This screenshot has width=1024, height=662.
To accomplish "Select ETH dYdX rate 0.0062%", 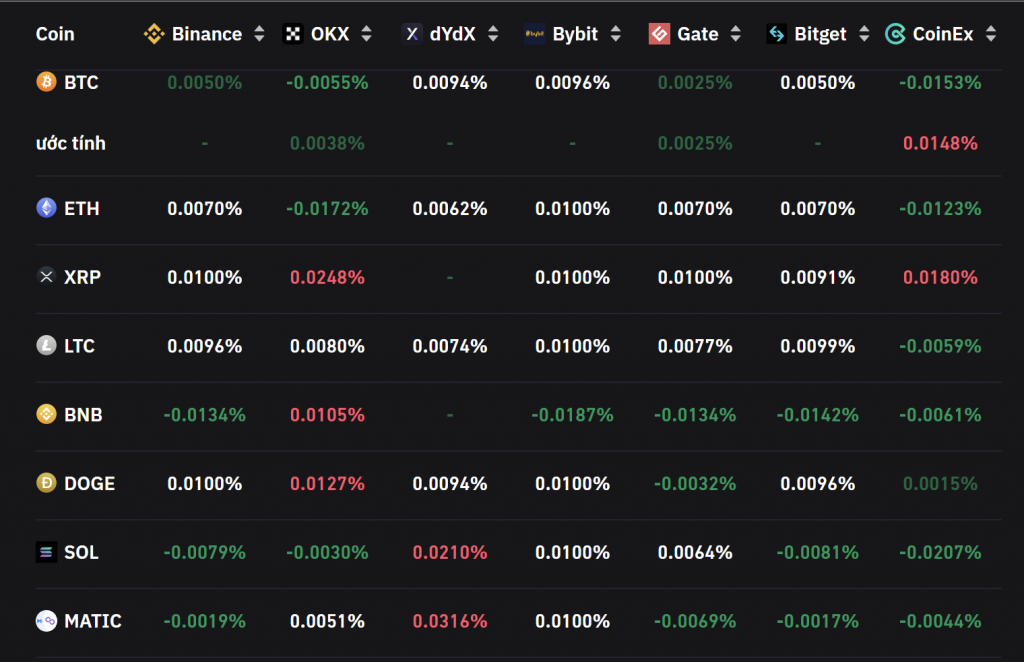I will 450,208.
